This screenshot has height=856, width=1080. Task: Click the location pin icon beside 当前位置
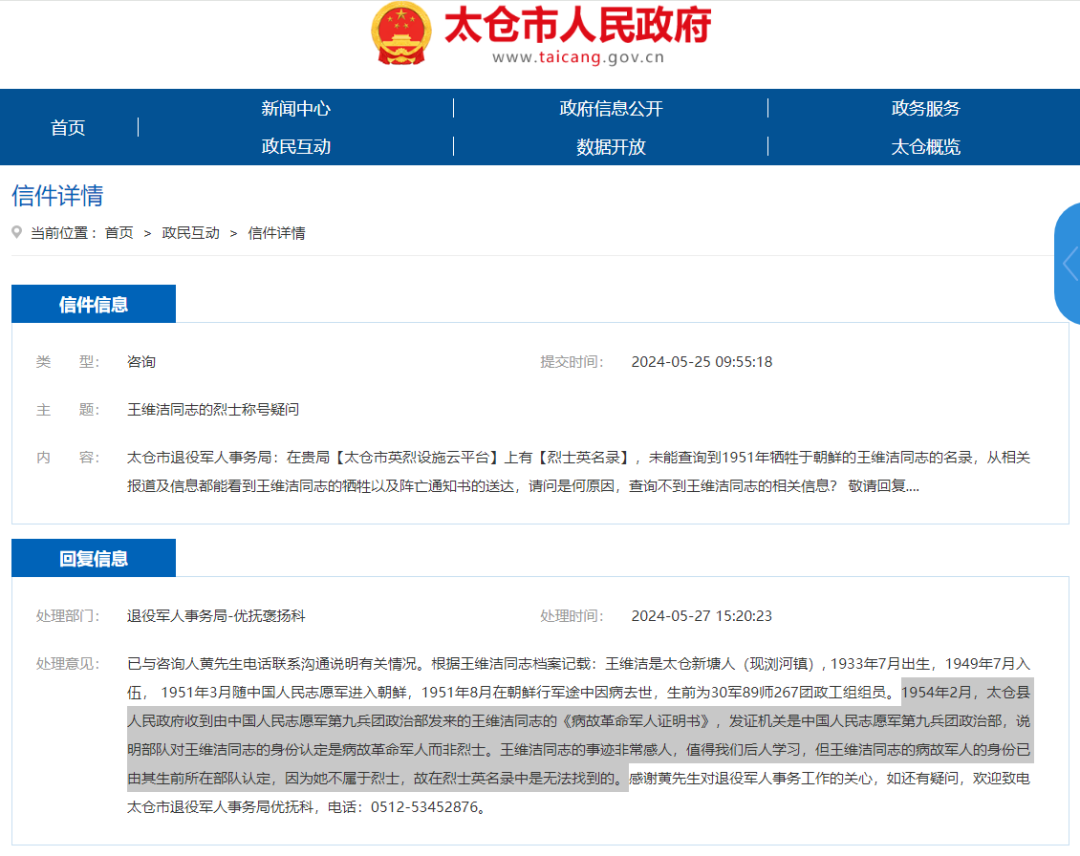click(17, 233)
